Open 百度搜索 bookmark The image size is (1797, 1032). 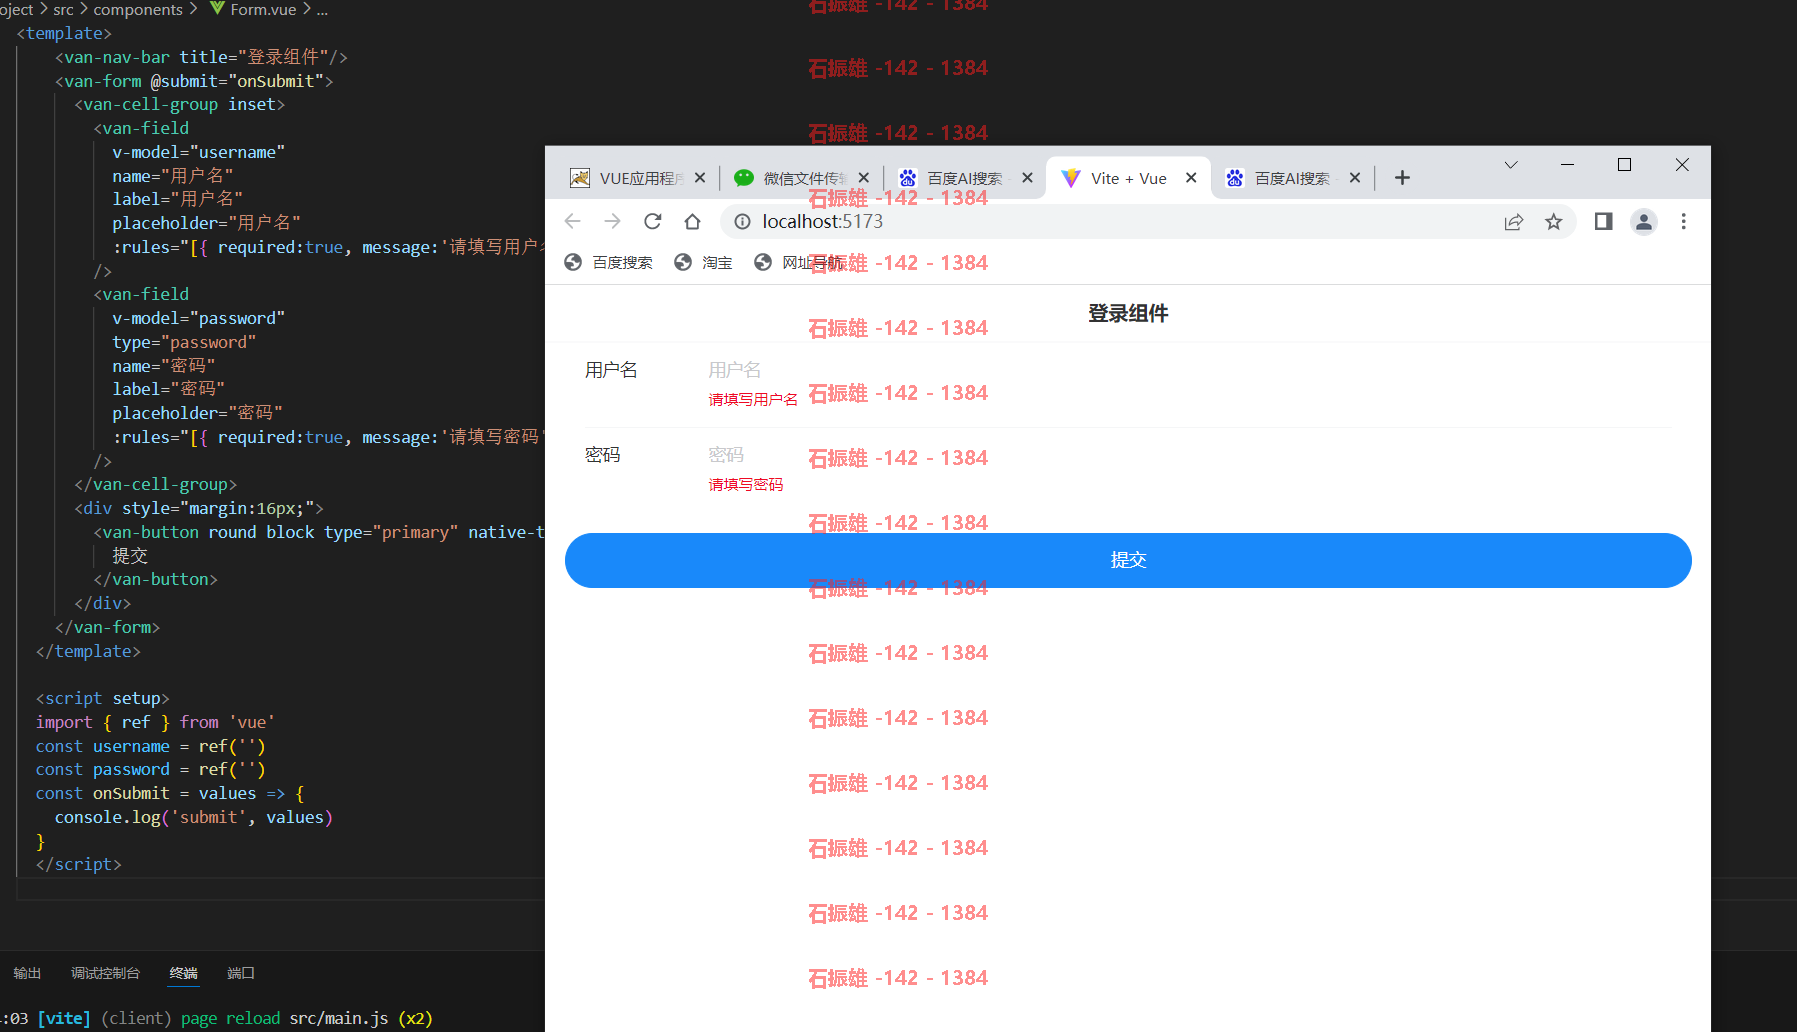click(x=608, y=262)
